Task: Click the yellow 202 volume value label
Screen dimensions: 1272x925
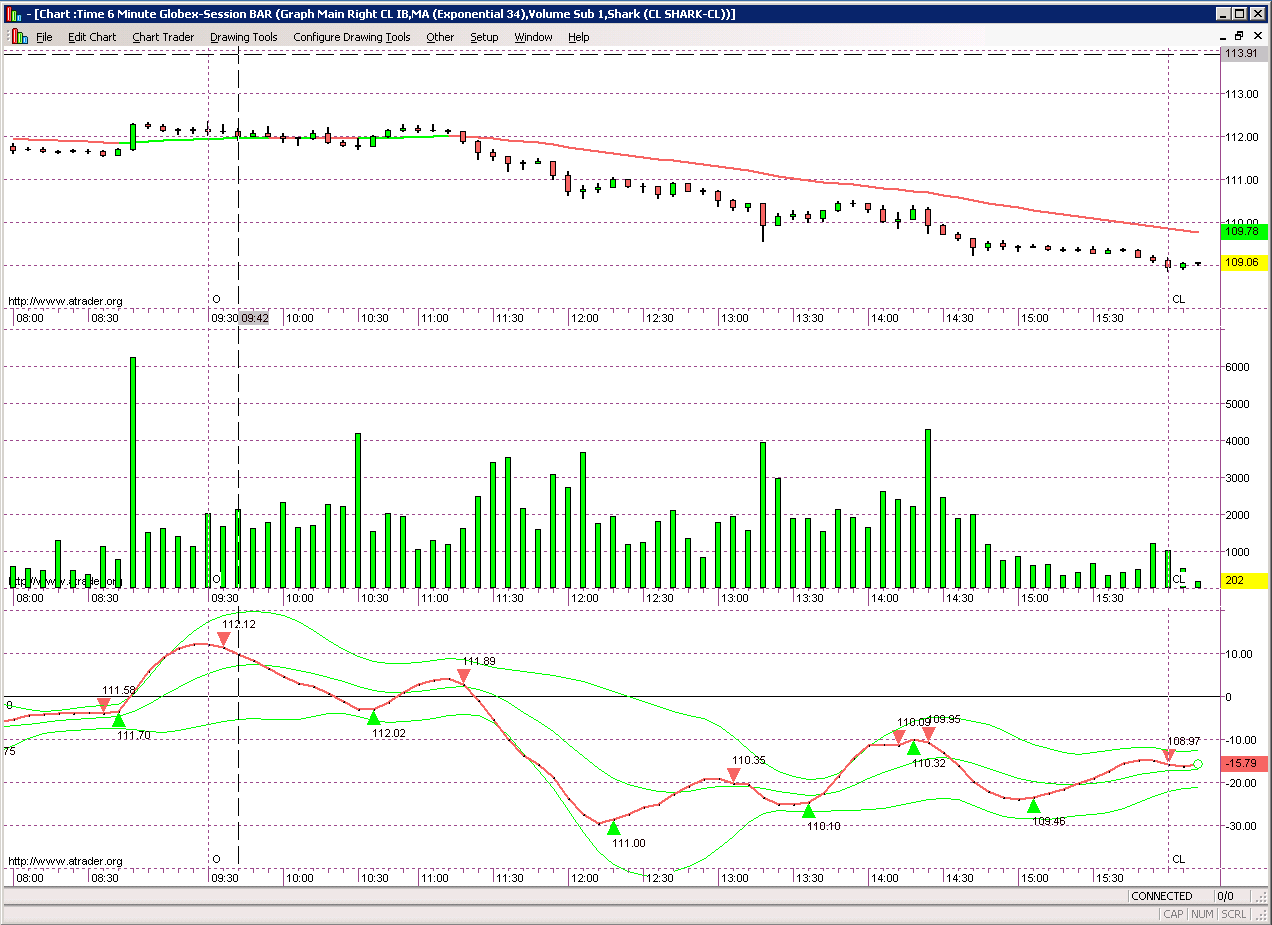Action: tap(1244, 580)
